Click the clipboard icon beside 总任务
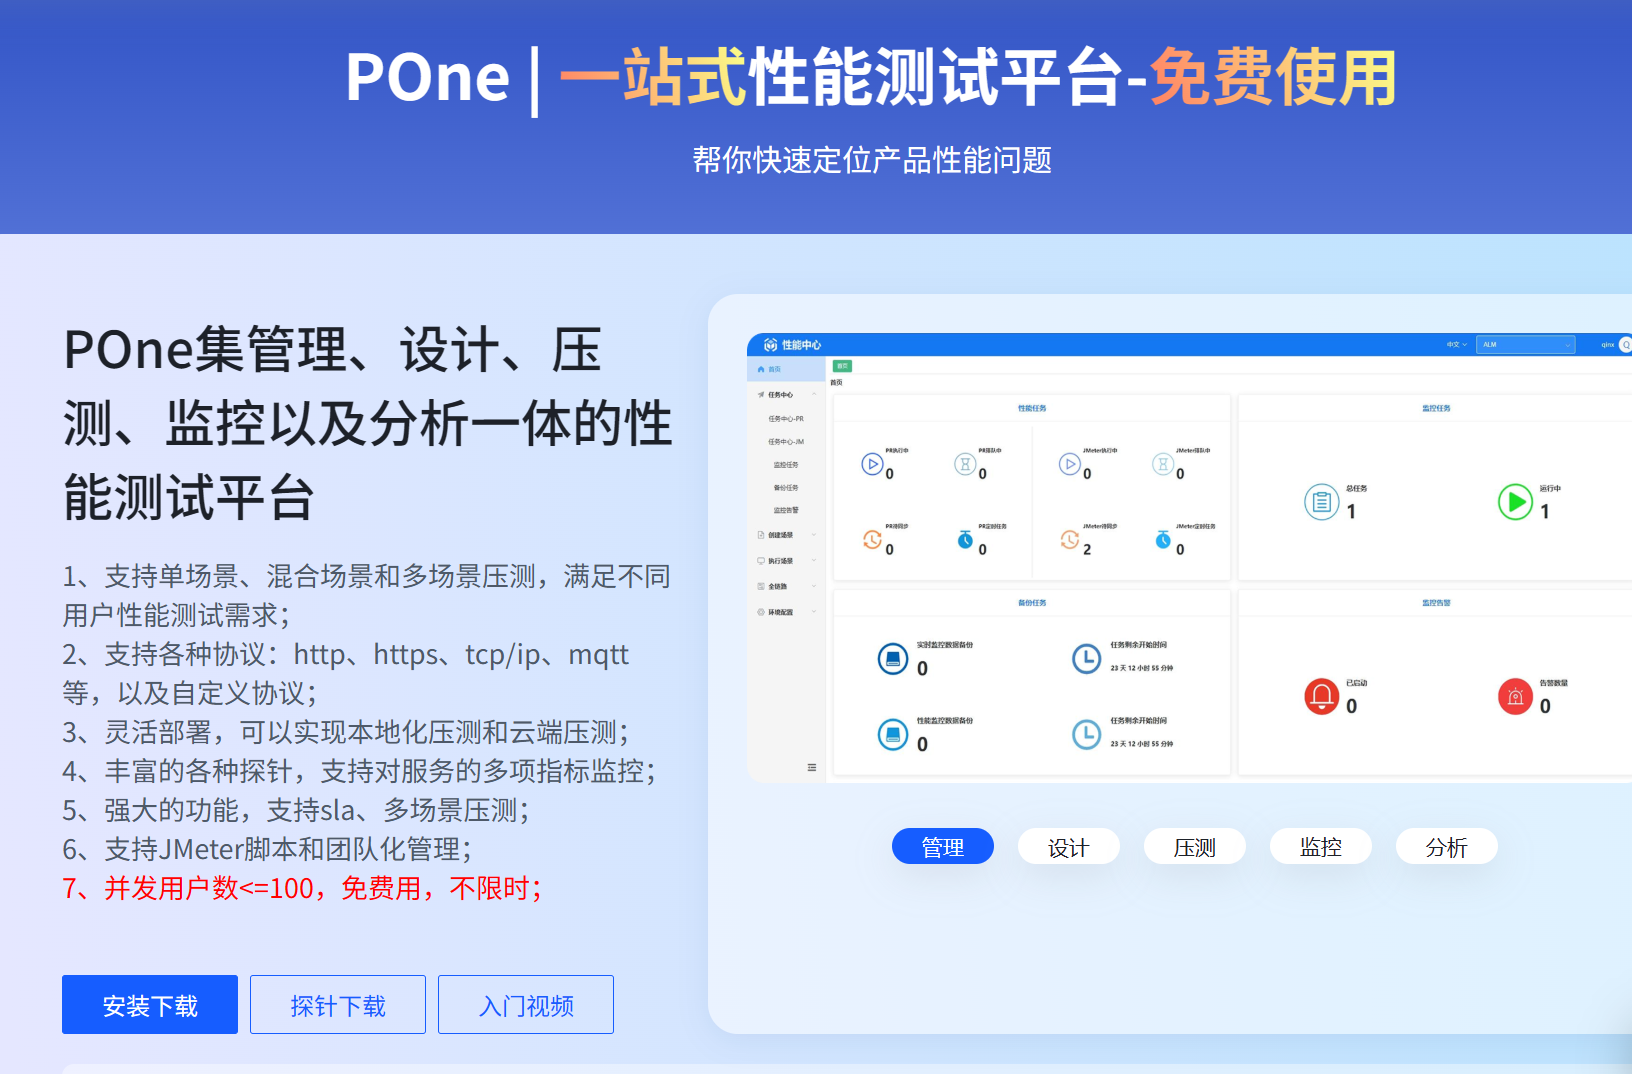This screenshot has width=1632, height=1074. [1321, 502]
